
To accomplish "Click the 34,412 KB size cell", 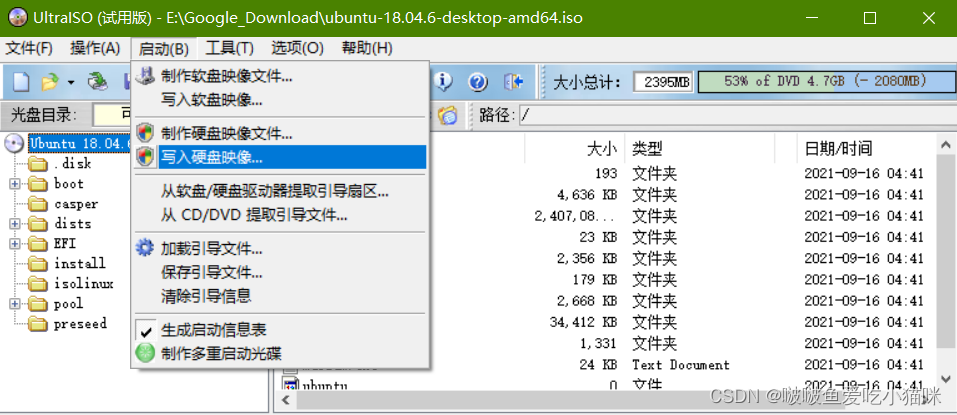I will (583, 322).
